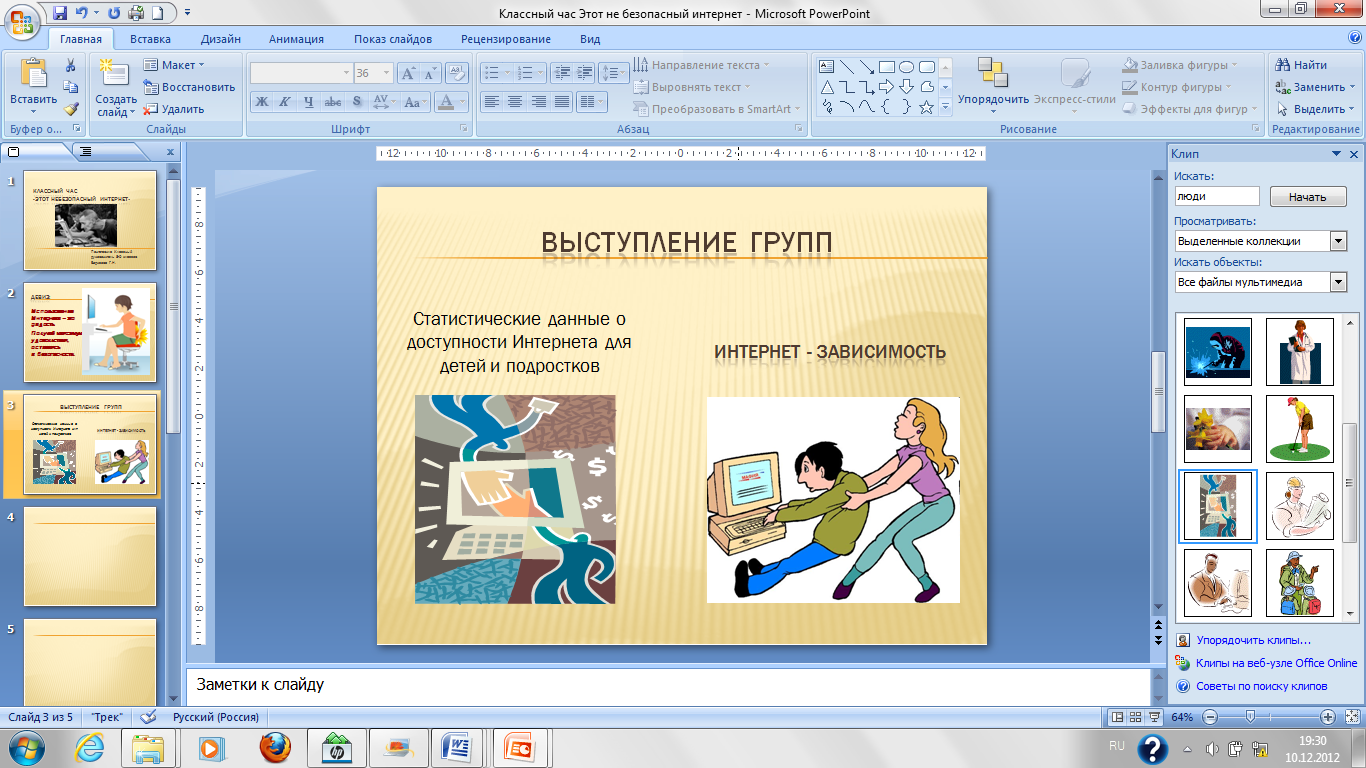Click the Format Painter brush icon

click(71, 109)
